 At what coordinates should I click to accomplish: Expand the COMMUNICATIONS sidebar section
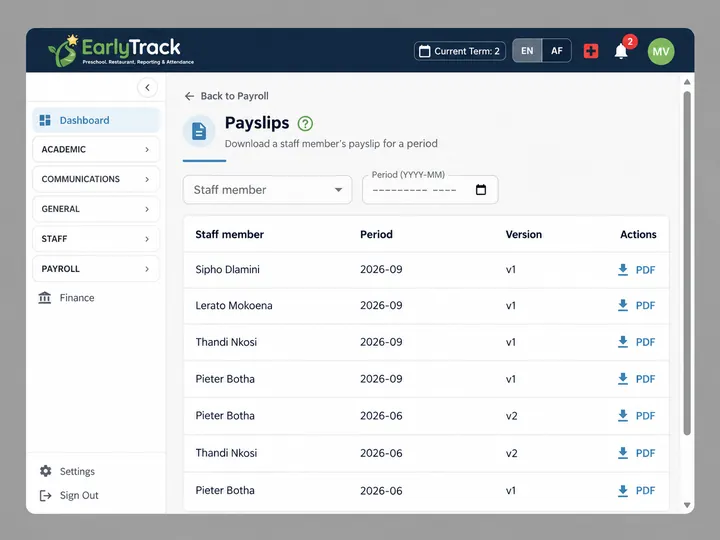tap(96, 179)
